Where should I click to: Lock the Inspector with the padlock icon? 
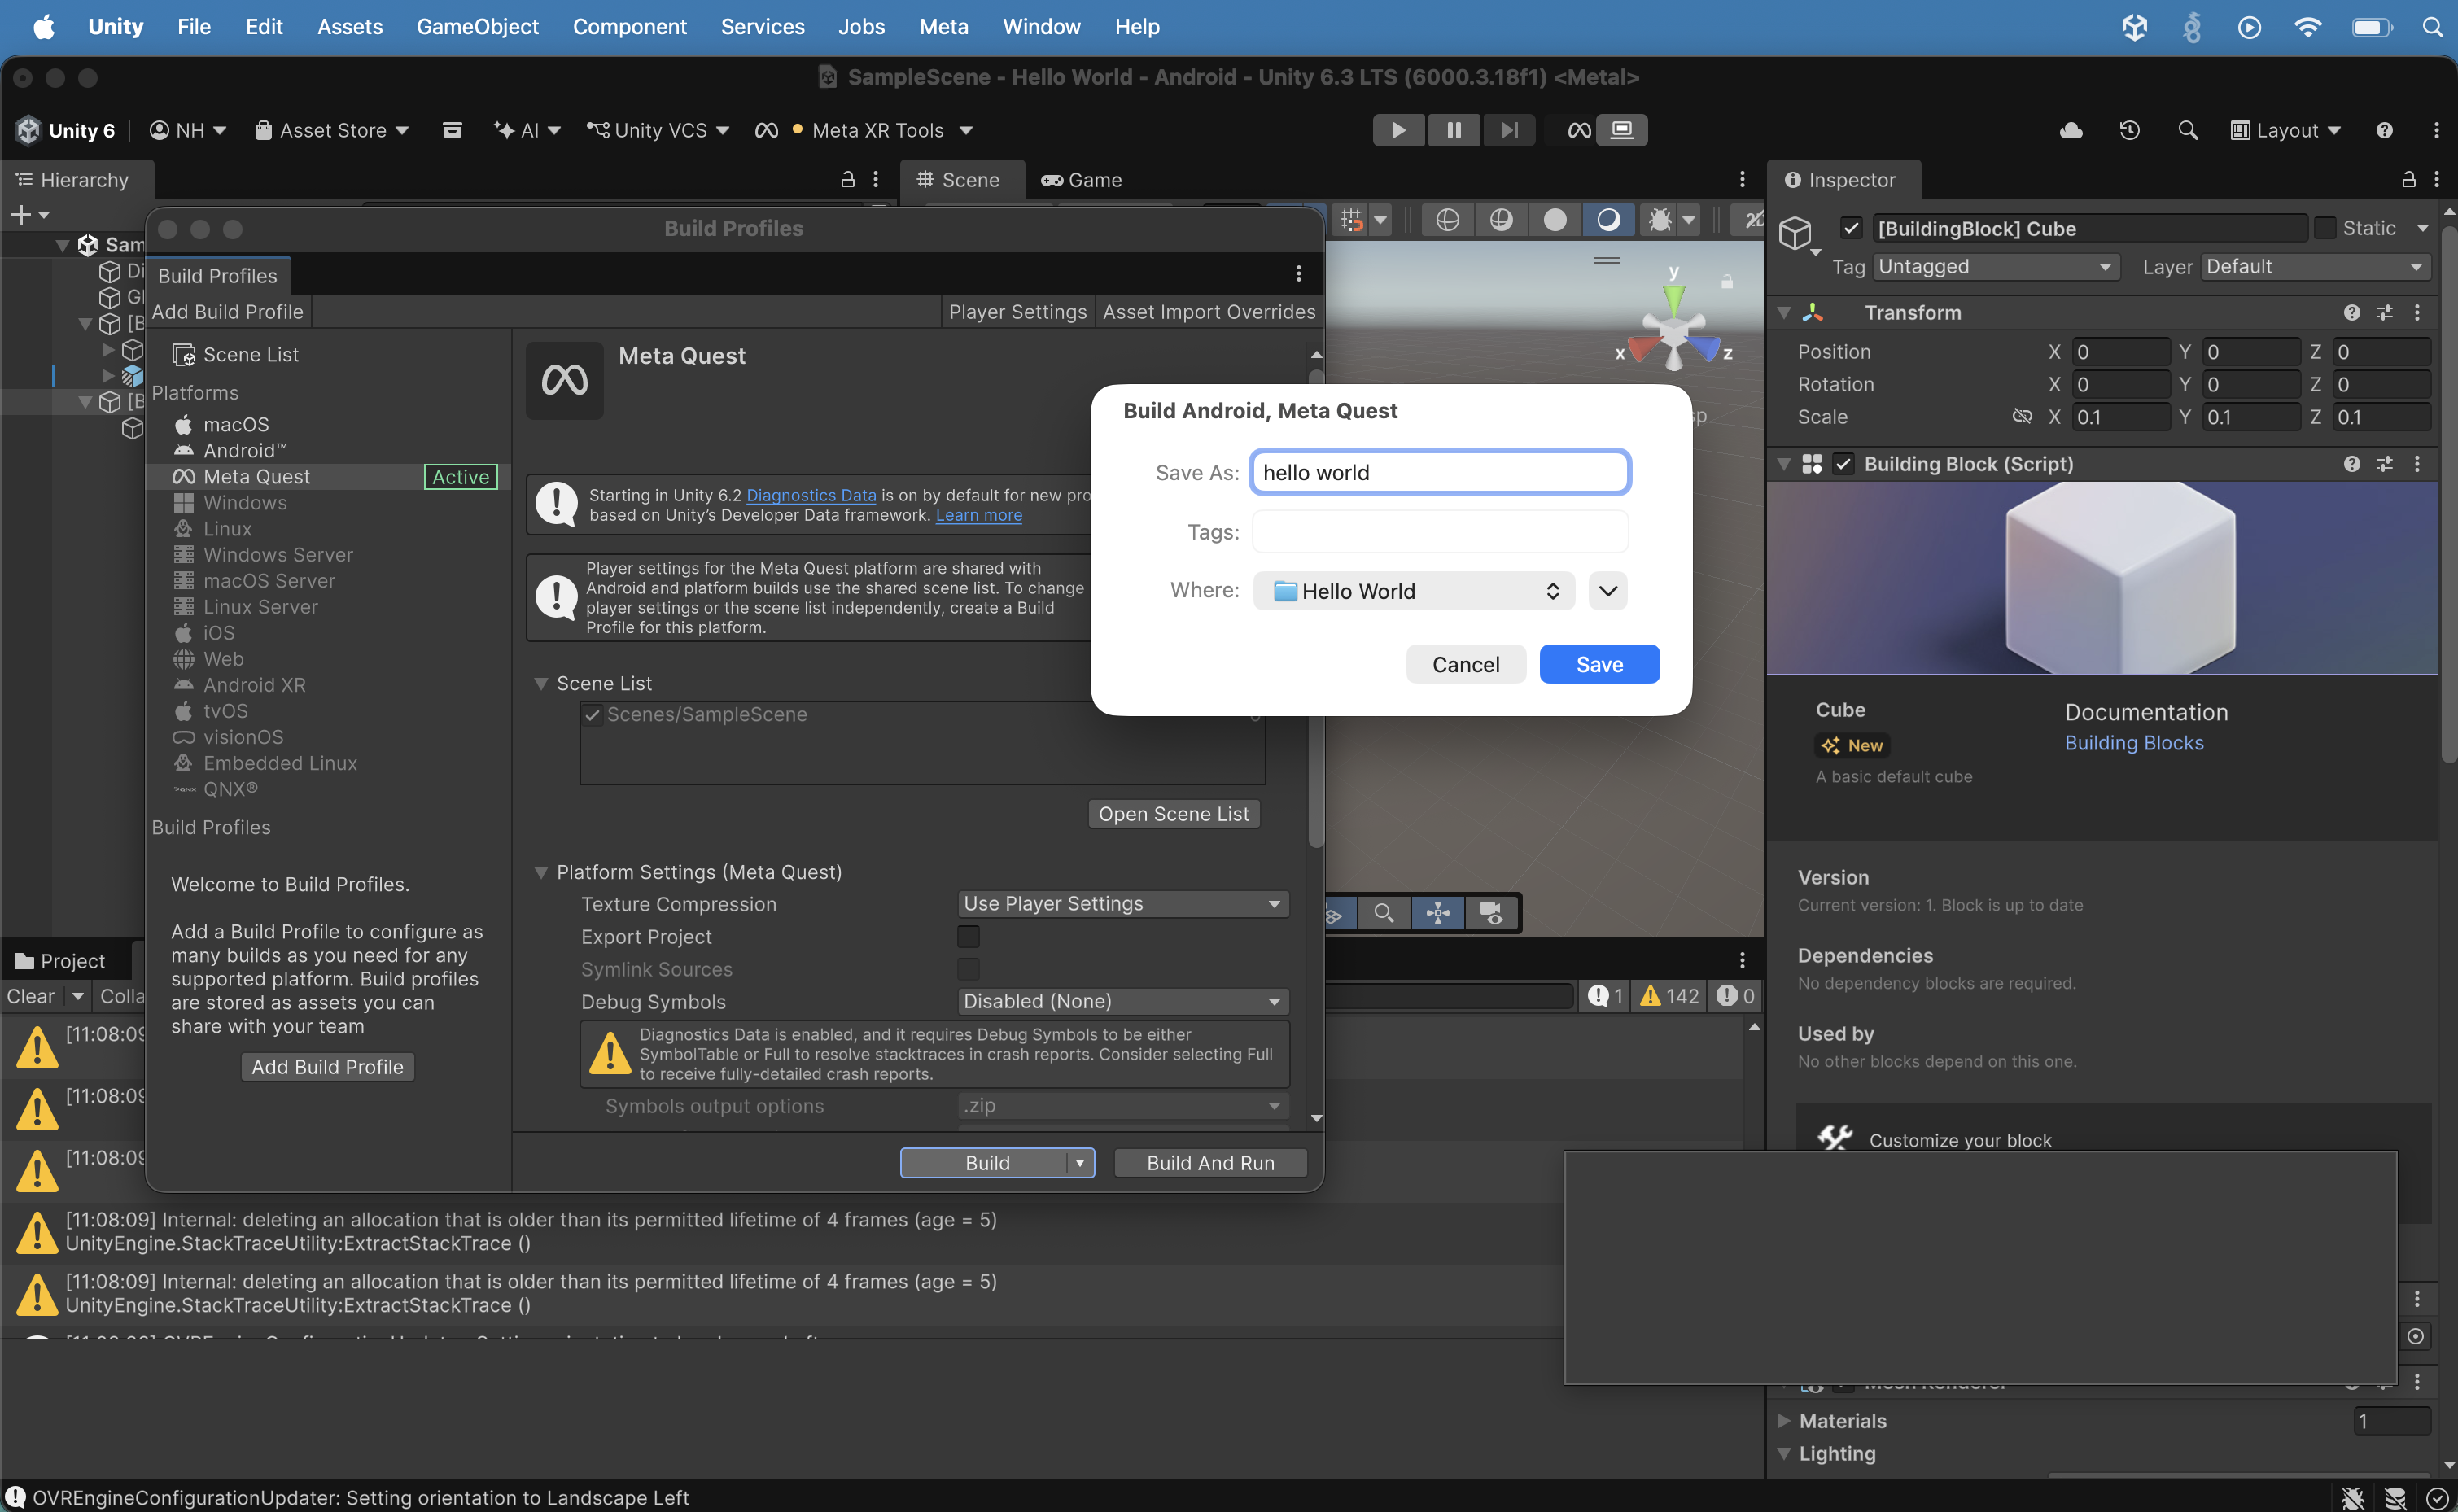[2409, 180]
